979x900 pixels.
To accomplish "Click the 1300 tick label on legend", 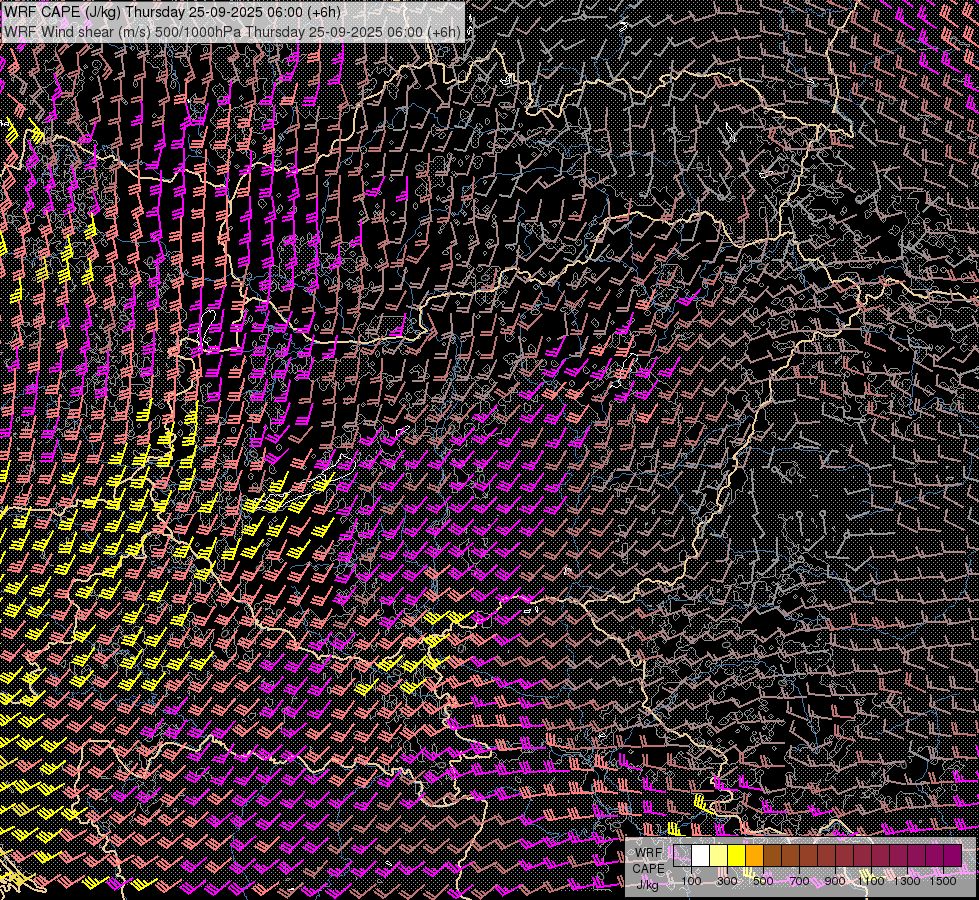I will point(907,881).
